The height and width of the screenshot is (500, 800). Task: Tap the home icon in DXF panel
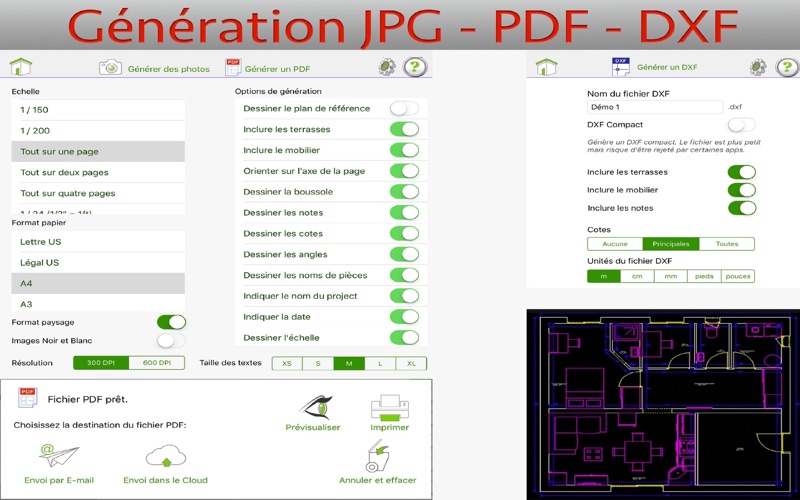pos(546,67)
